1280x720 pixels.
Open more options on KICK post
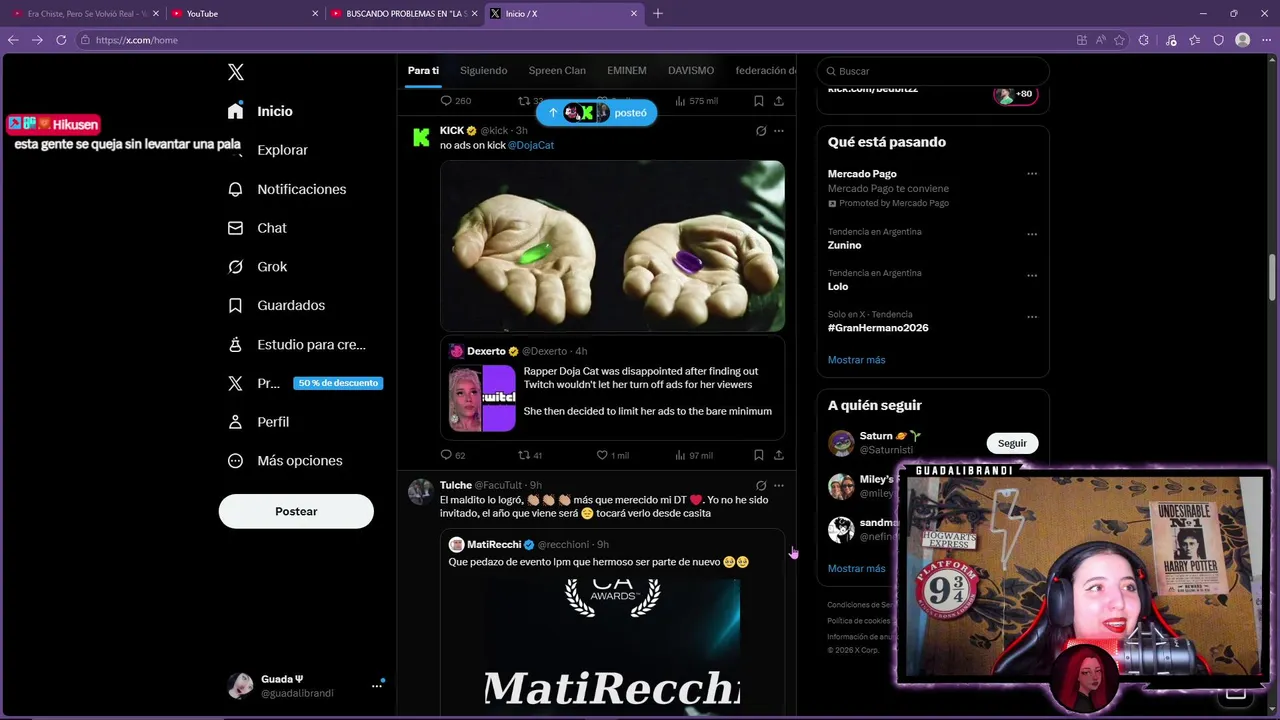coord(779,131)
